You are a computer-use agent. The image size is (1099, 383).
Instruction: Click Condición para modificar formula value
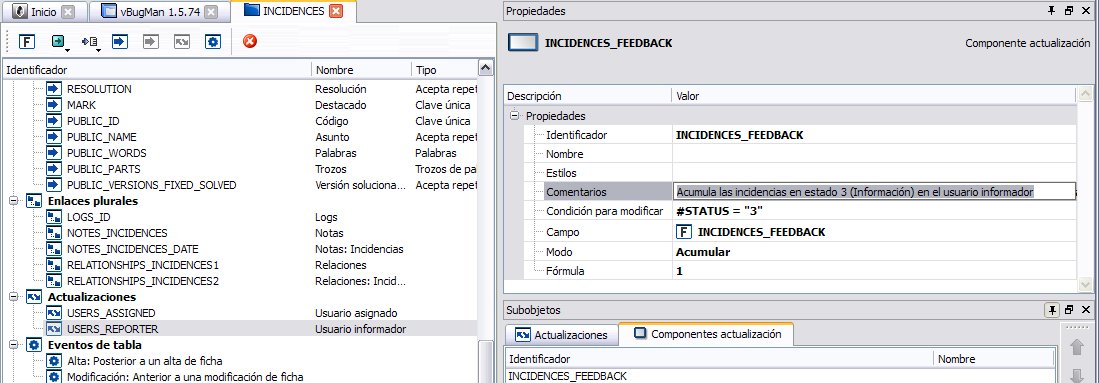[873, 211]
